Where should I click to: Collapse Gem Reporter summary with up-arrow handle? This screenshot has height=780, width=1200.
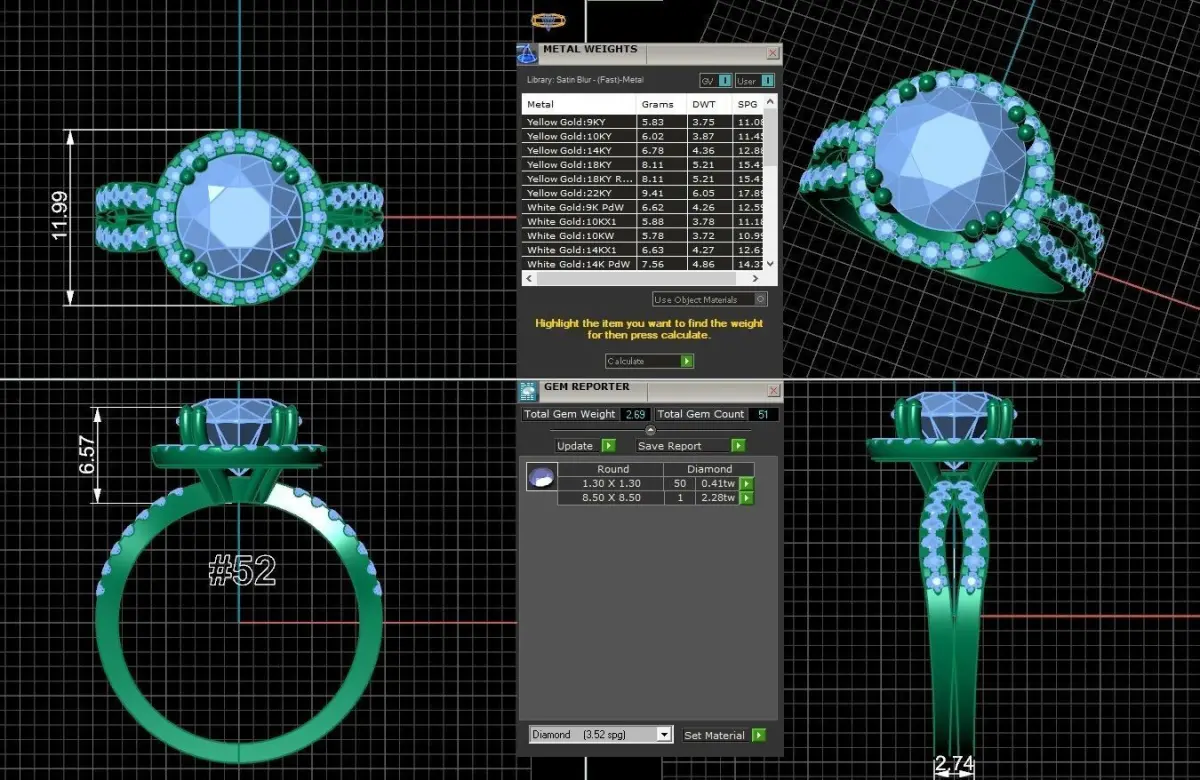click(650, 430)
